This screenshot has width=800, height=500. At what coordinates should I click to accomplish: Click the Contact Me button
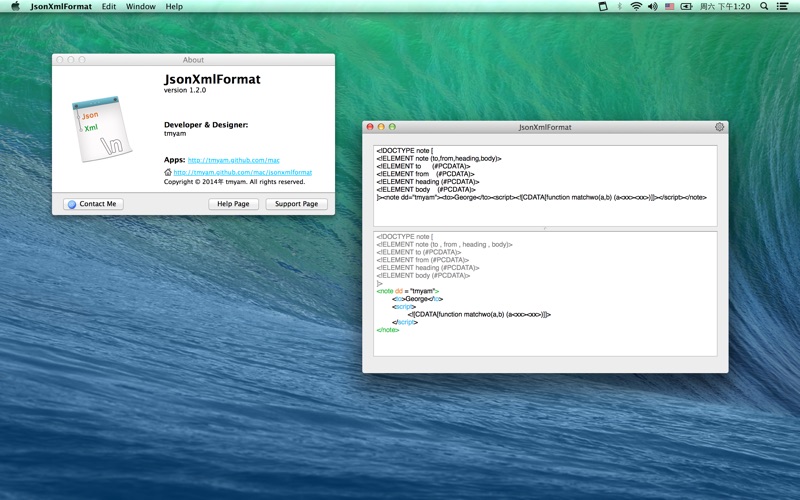pos(93,204)
